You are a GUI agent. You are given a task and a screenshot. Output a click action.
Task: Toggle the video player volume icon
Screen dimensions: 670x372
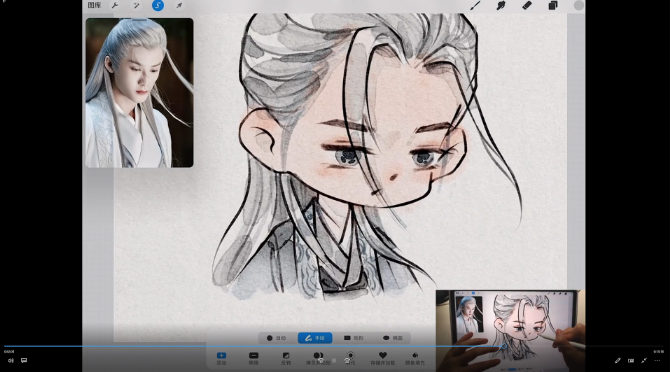[x=11, y=360]
